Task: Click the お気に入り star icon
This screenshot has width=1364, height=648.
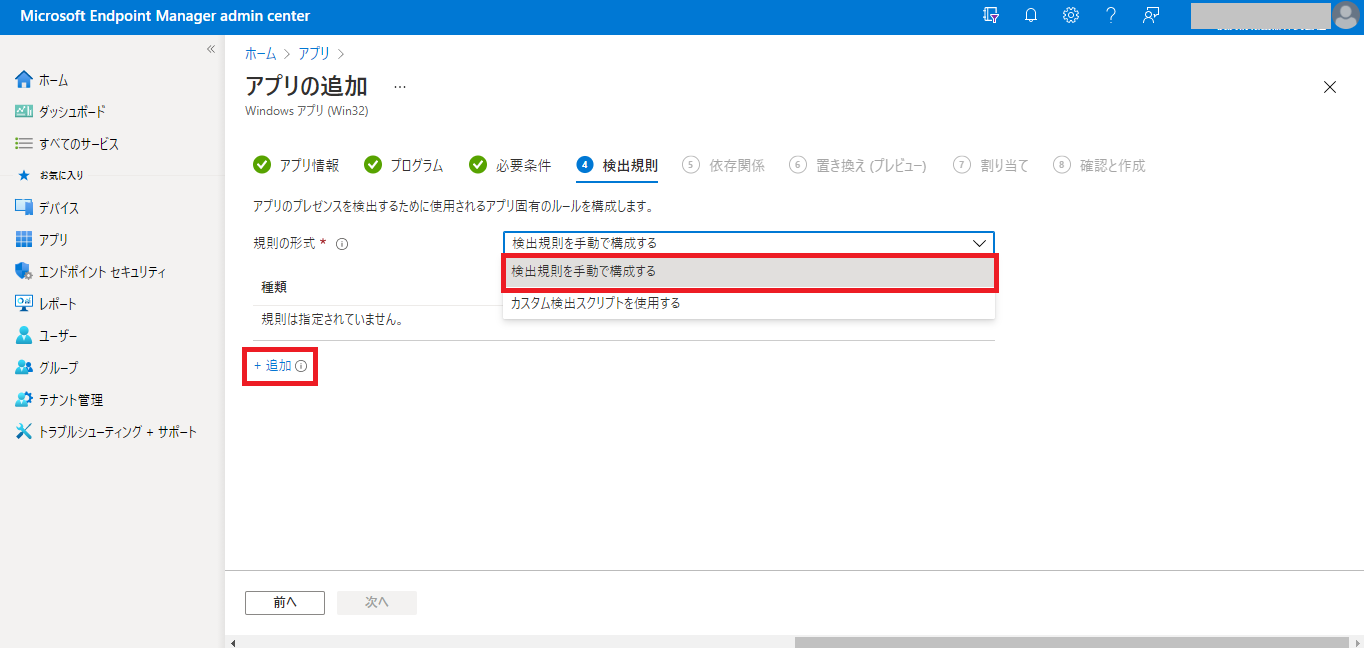Action: pyautogui.click(x=24, y=175)
